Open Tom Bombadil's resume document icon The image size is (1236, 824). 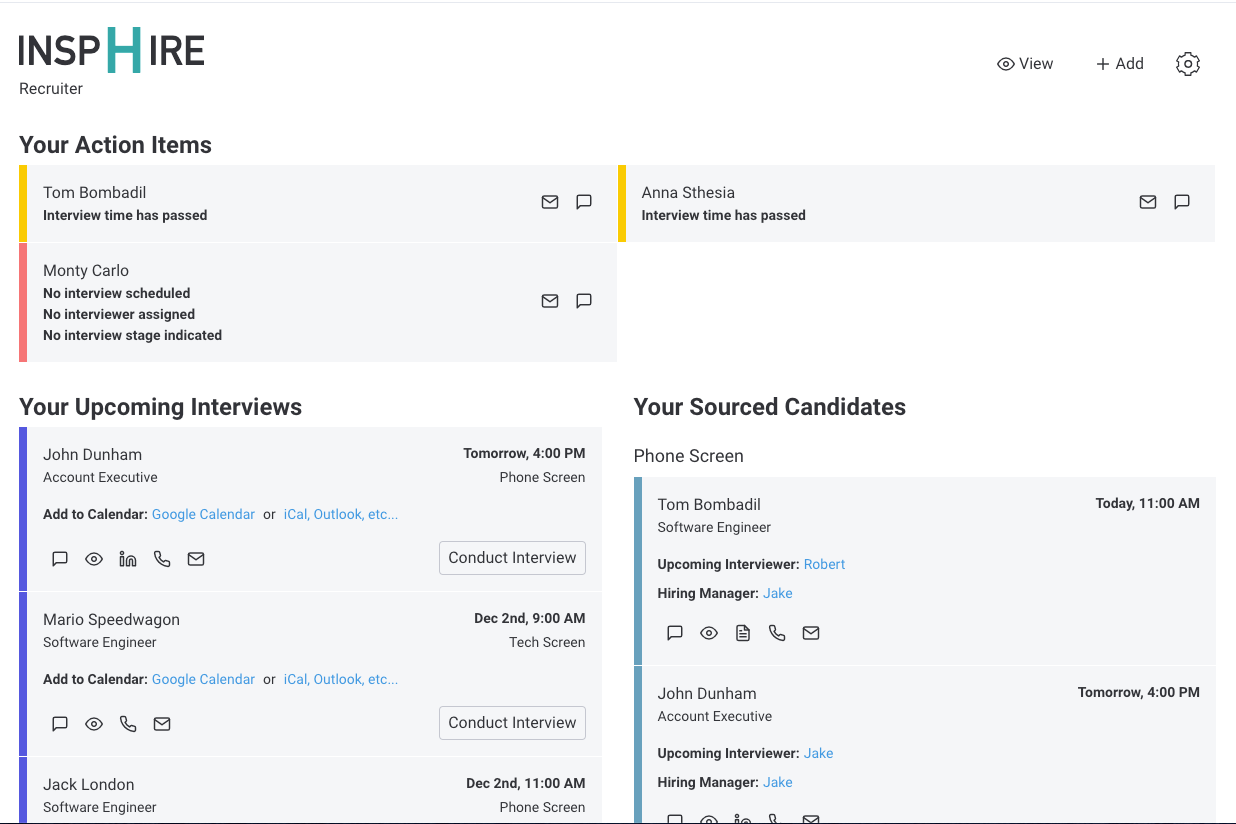coord(743,633)
